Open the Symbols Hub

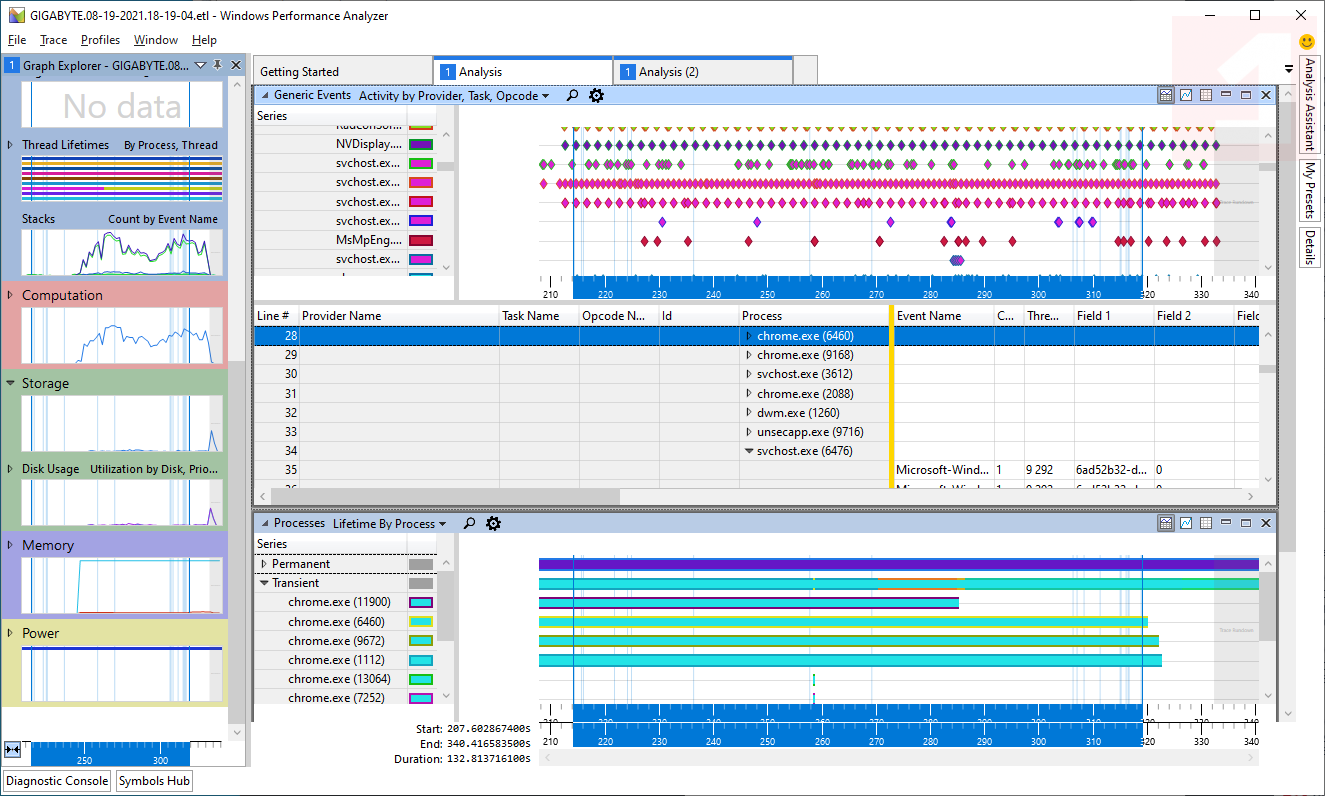click(153, 781)
